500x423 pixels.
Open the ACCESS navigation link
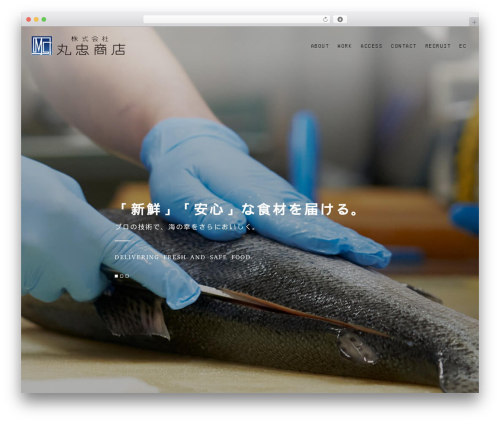[371, 46]
